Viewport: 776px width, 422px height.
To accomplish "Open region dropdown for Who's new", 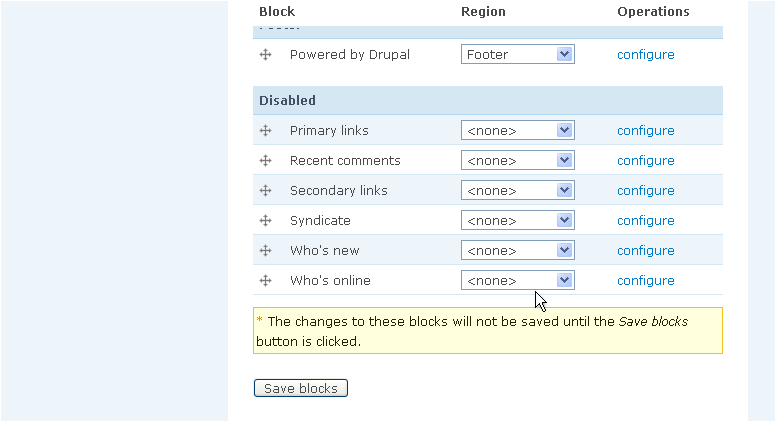I will (518, 250).
